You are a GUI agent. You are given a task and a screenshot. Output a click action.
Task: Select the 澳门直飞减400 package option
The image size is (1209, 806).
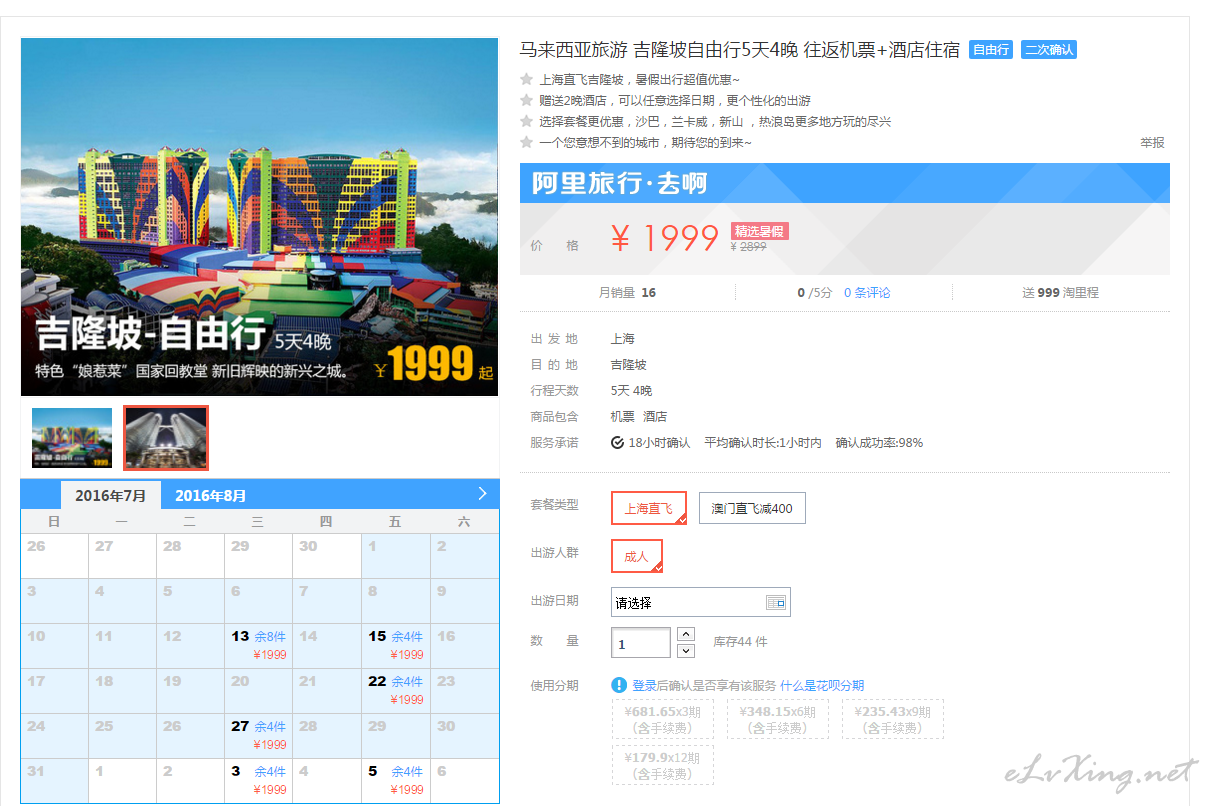coord(752,508)
